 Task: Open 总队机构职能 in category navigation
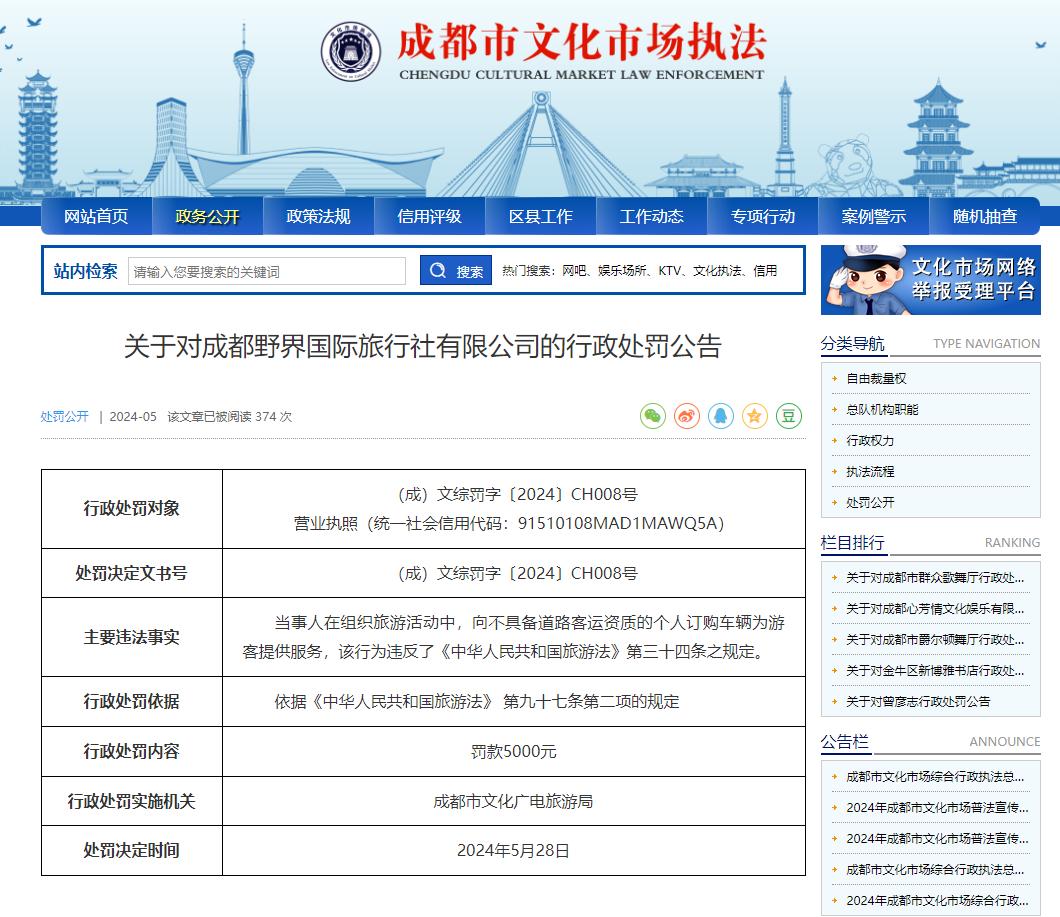[x=882, y=410]
